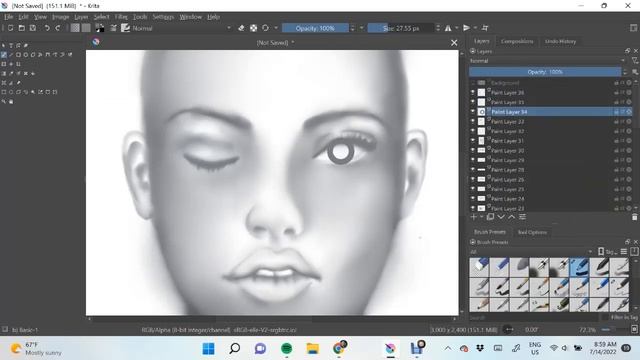
Task: Open the brush blending mode dropdown Normal
Action: 182,28
